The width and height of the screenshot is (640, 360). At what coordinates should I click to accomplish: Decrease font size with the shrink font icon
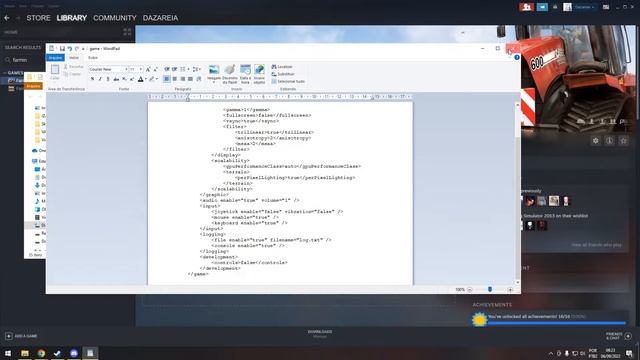tap(155, 69)
